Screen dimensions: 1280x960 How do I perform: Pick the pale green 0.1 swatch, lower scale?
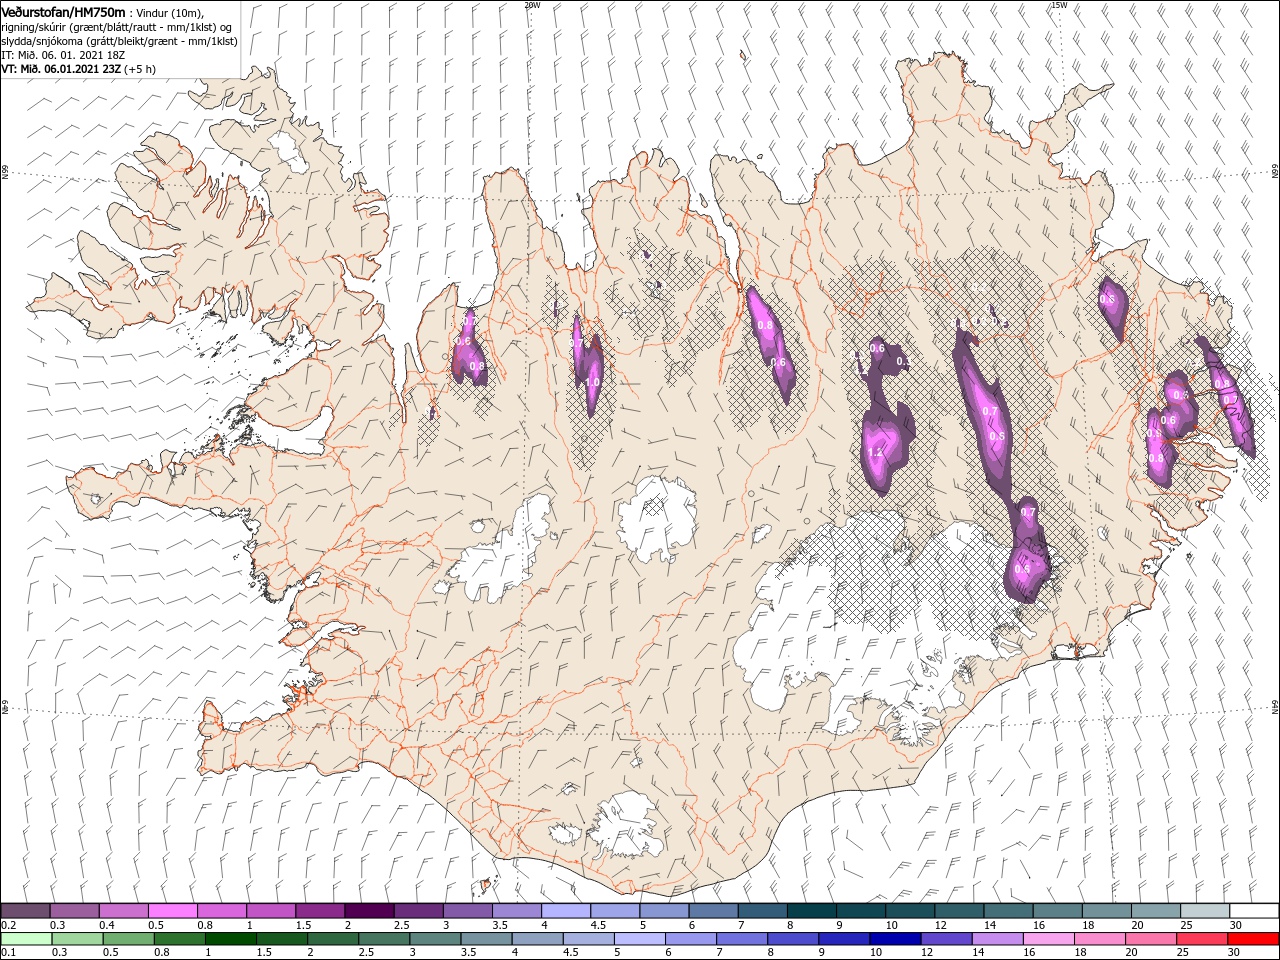[x=26, y=939]
